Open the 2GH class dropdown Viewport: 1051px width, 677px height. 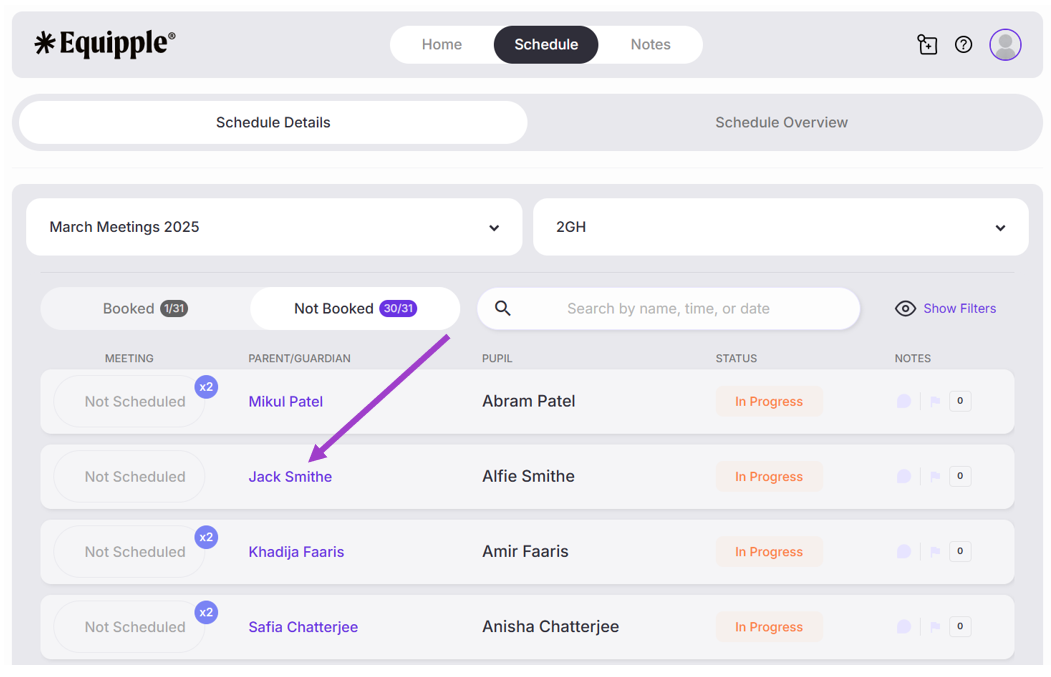pos(780,227)
